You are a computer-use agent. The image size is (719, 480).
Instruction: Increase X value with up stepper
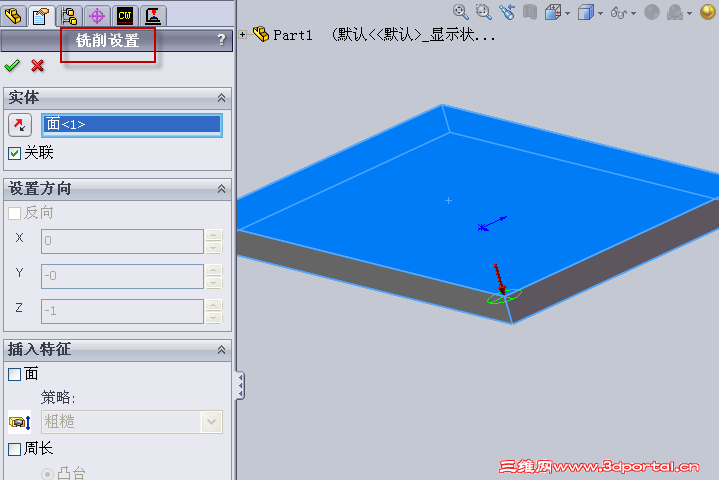(214, 235)
